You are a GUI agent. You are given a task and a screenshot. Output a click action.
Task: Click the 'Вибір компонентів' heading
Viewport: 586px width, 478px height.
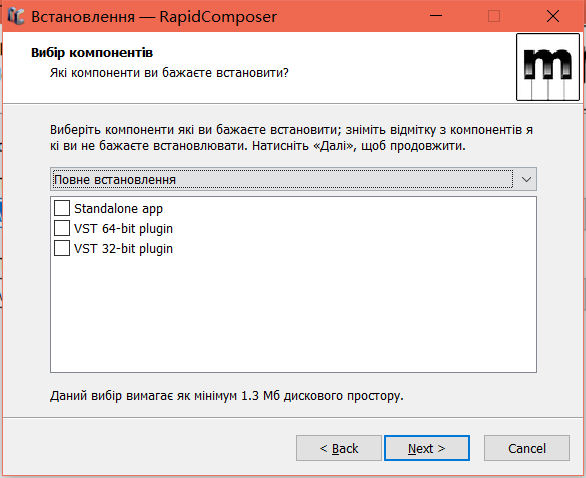(x=92, y=53)
